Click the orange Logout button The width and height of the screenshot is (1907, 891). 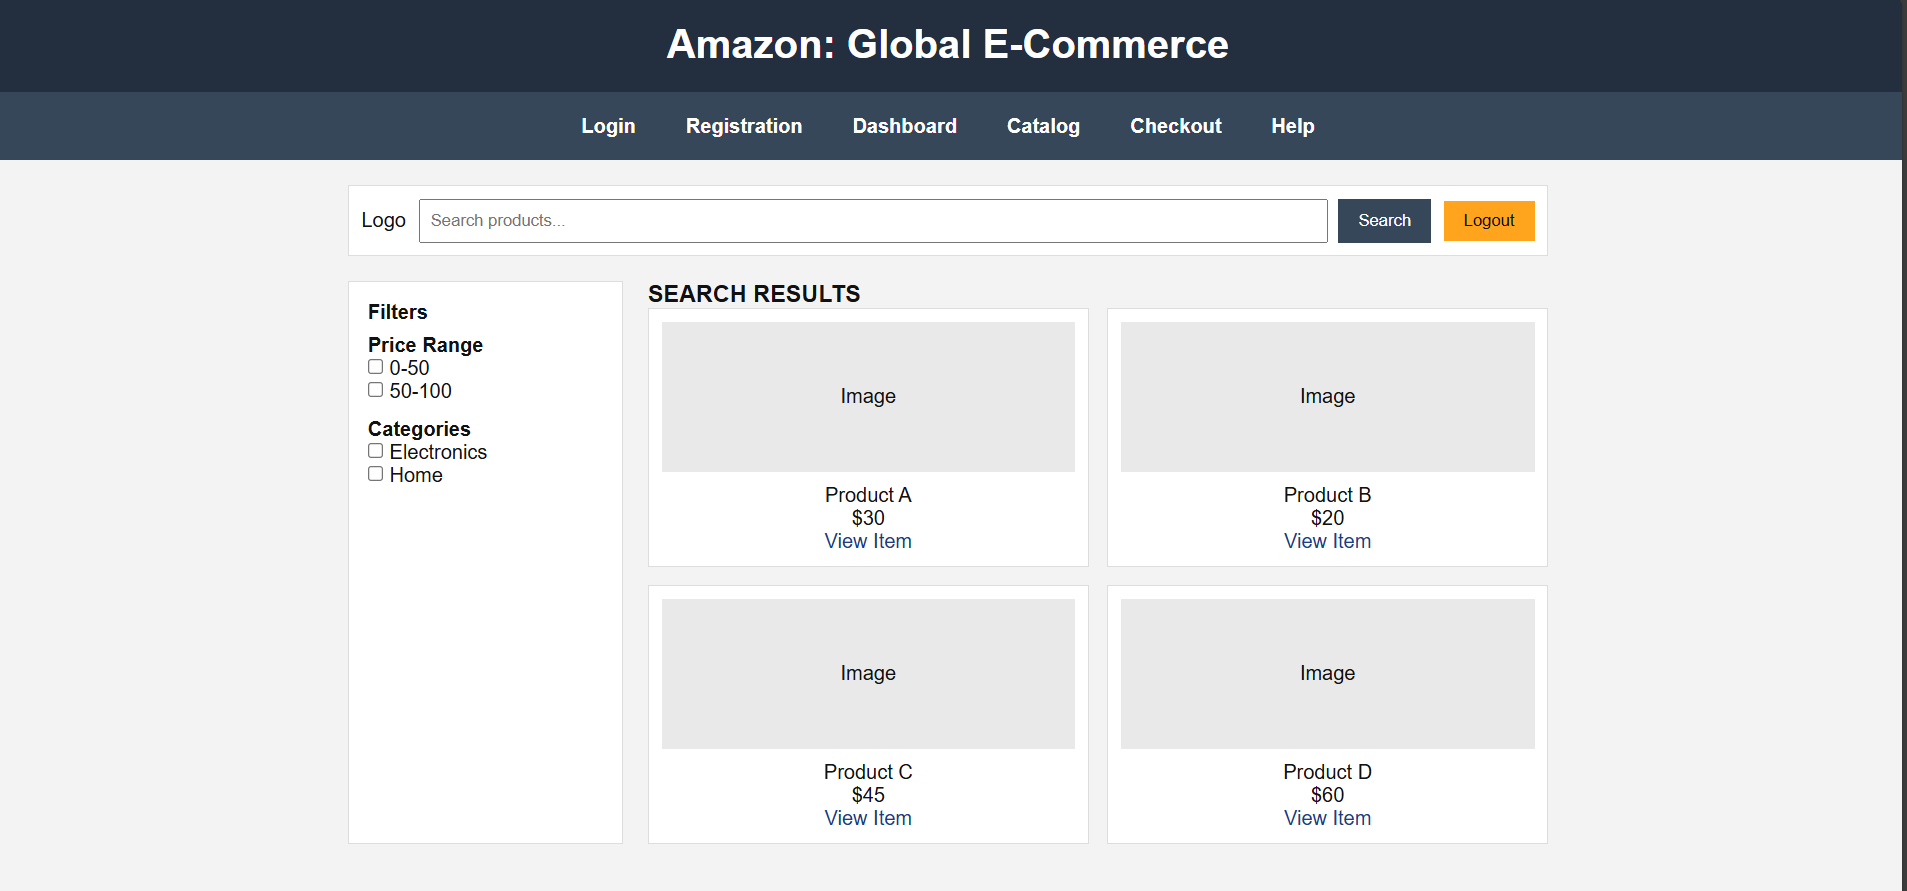(x=1488, y=221)
